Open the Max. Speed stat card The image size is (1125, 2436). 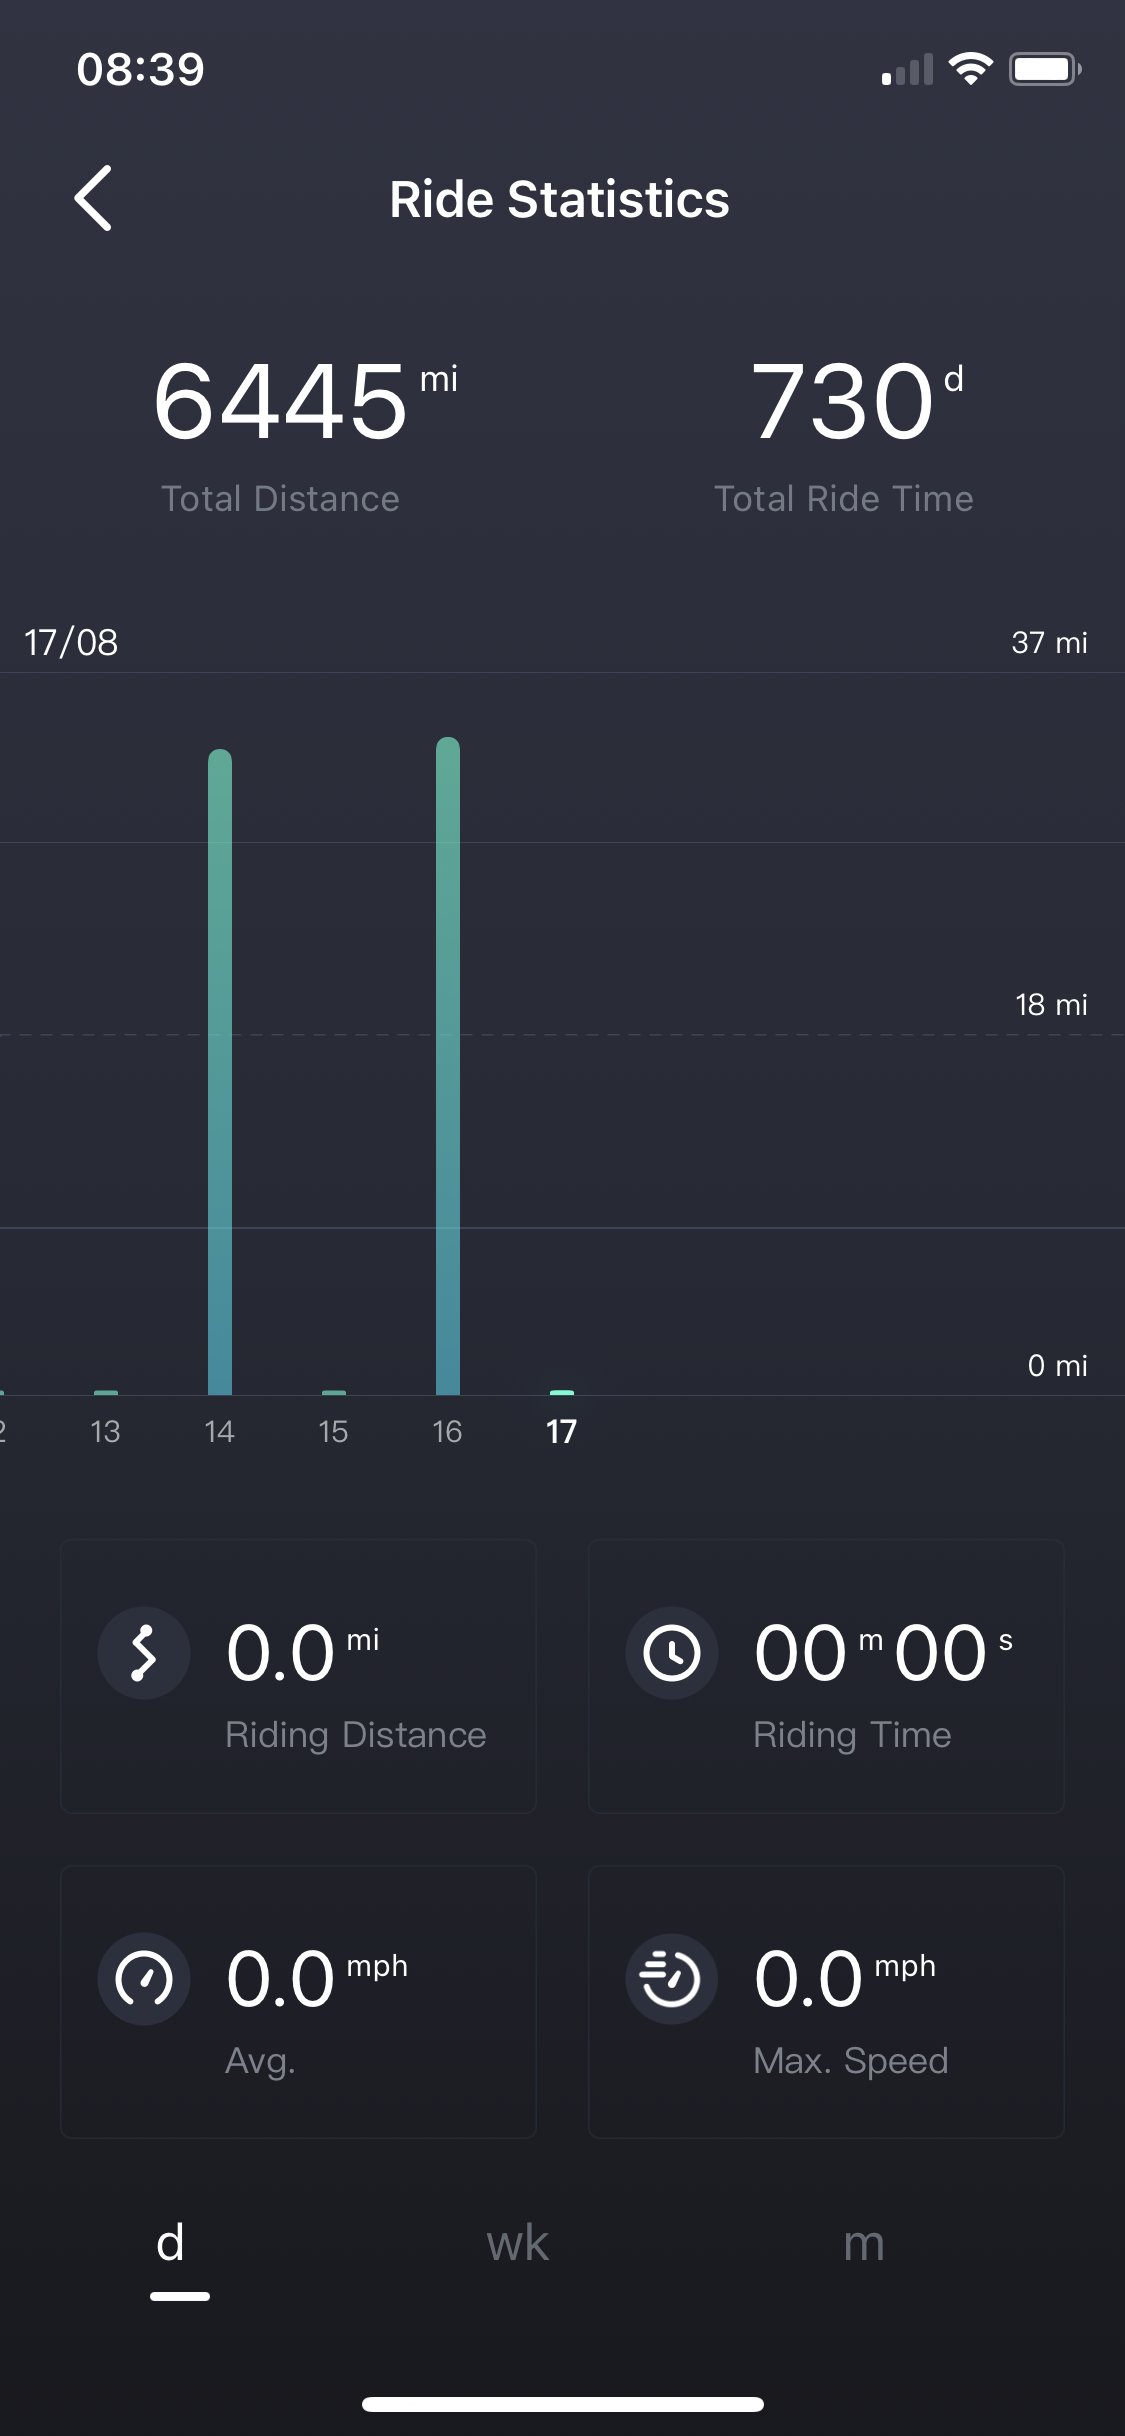826,2001
